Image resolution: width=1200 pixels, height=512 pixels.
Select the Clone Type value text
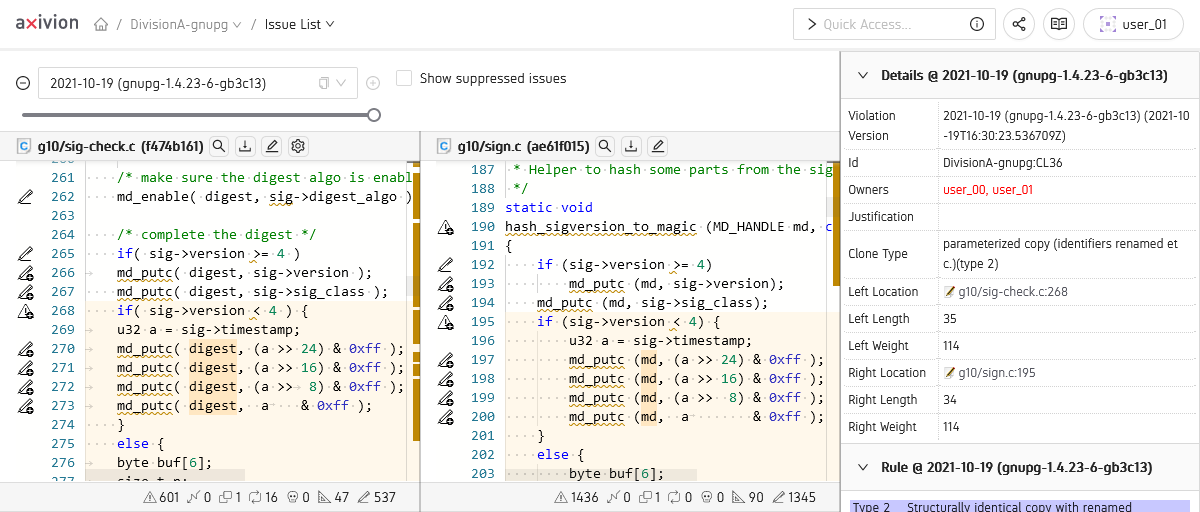[1060, 254]
